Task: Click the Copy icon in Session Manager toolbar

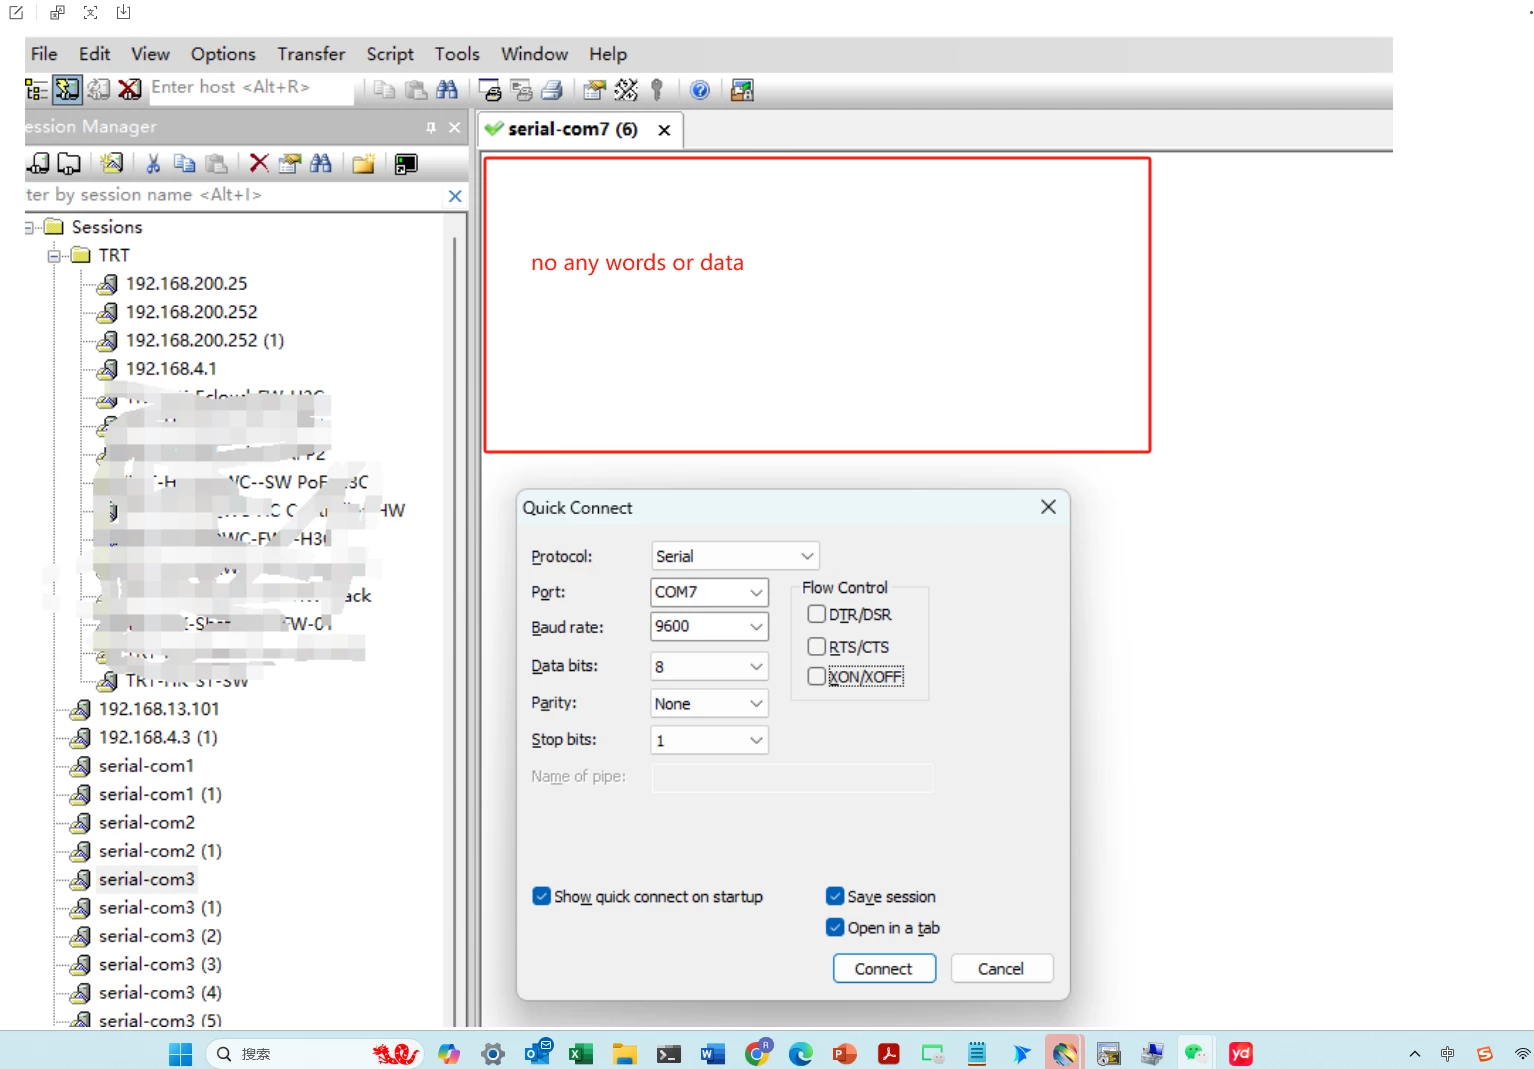Action: [184, 163]
